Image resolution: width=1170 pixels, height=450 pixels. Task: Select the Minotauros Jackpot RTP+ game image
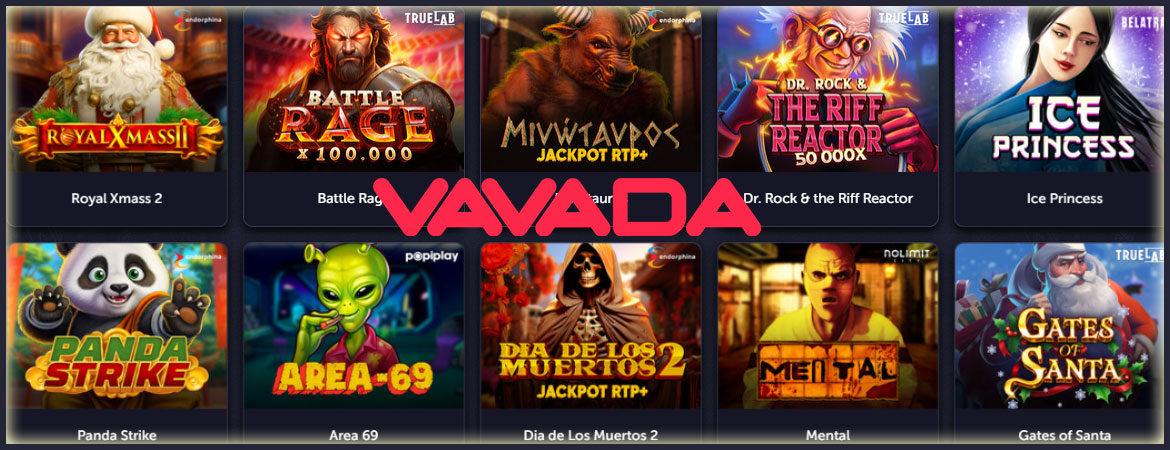pos(590,89)
